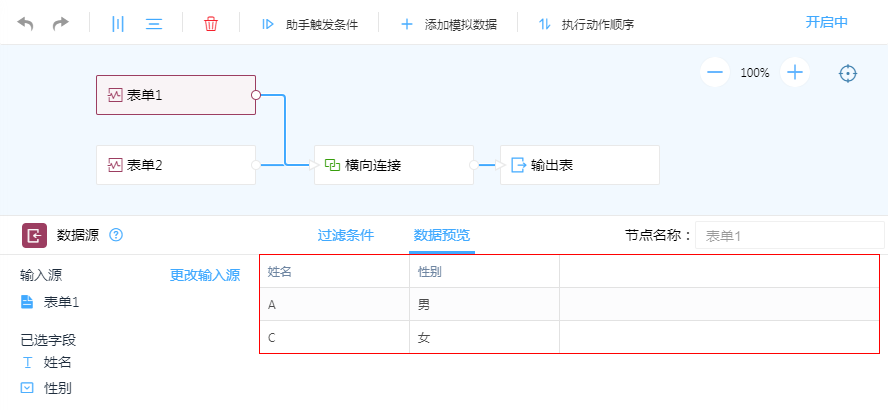
Task: Open 执行动作顺序 option
Action: [x=586, y=24]
